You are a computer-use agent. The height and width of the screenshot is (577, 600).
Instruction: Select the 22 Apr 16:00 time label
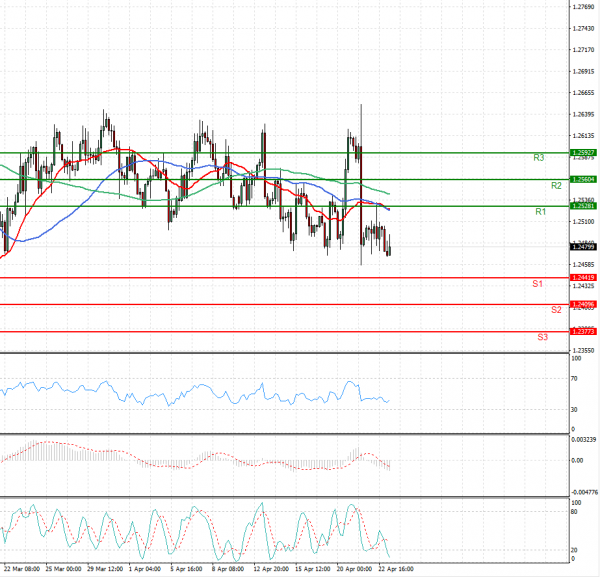pos(396,569)
